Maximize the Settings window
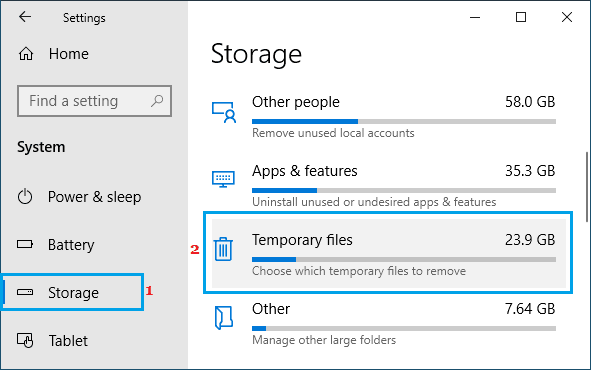591x370 pixels. [x=521, y=17]
